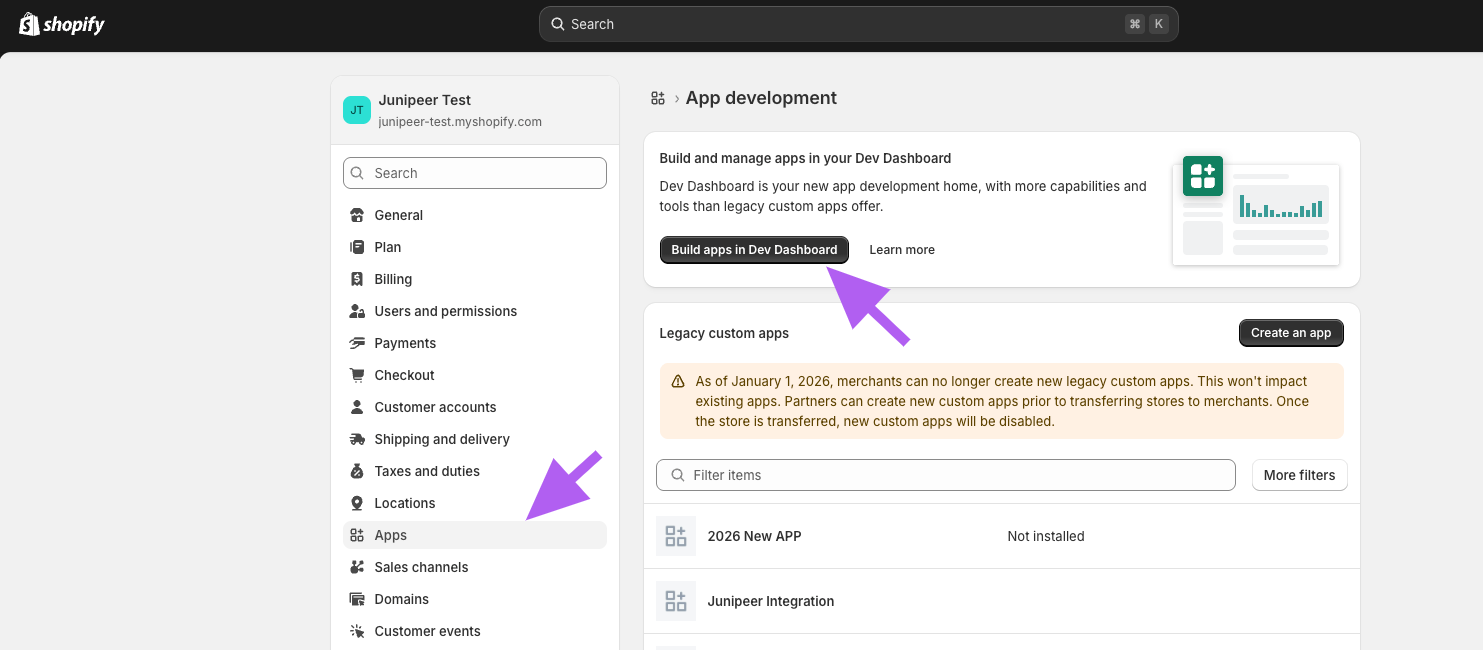Focus the settings sidebar Search field

475,173
